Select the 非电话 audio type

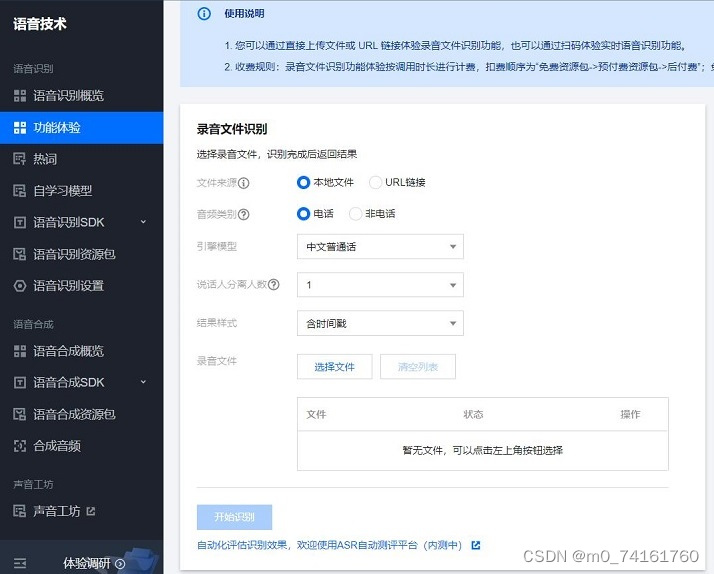click(355, 213)
